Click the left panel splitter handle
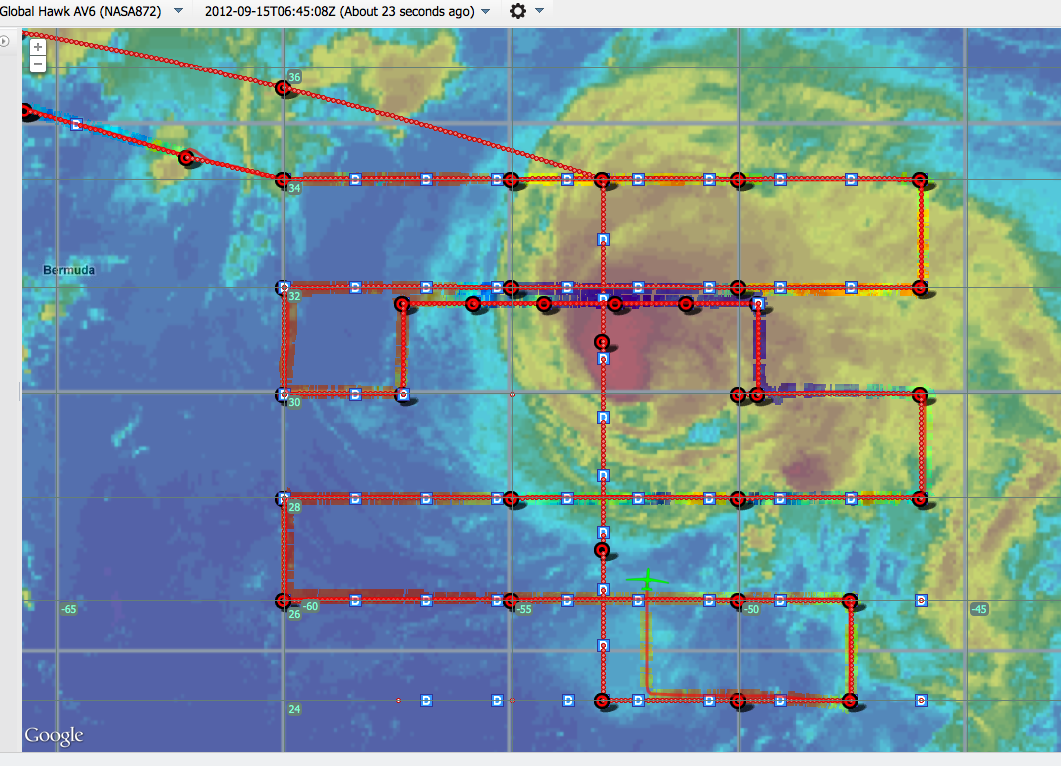 click(x=19, y=392)
